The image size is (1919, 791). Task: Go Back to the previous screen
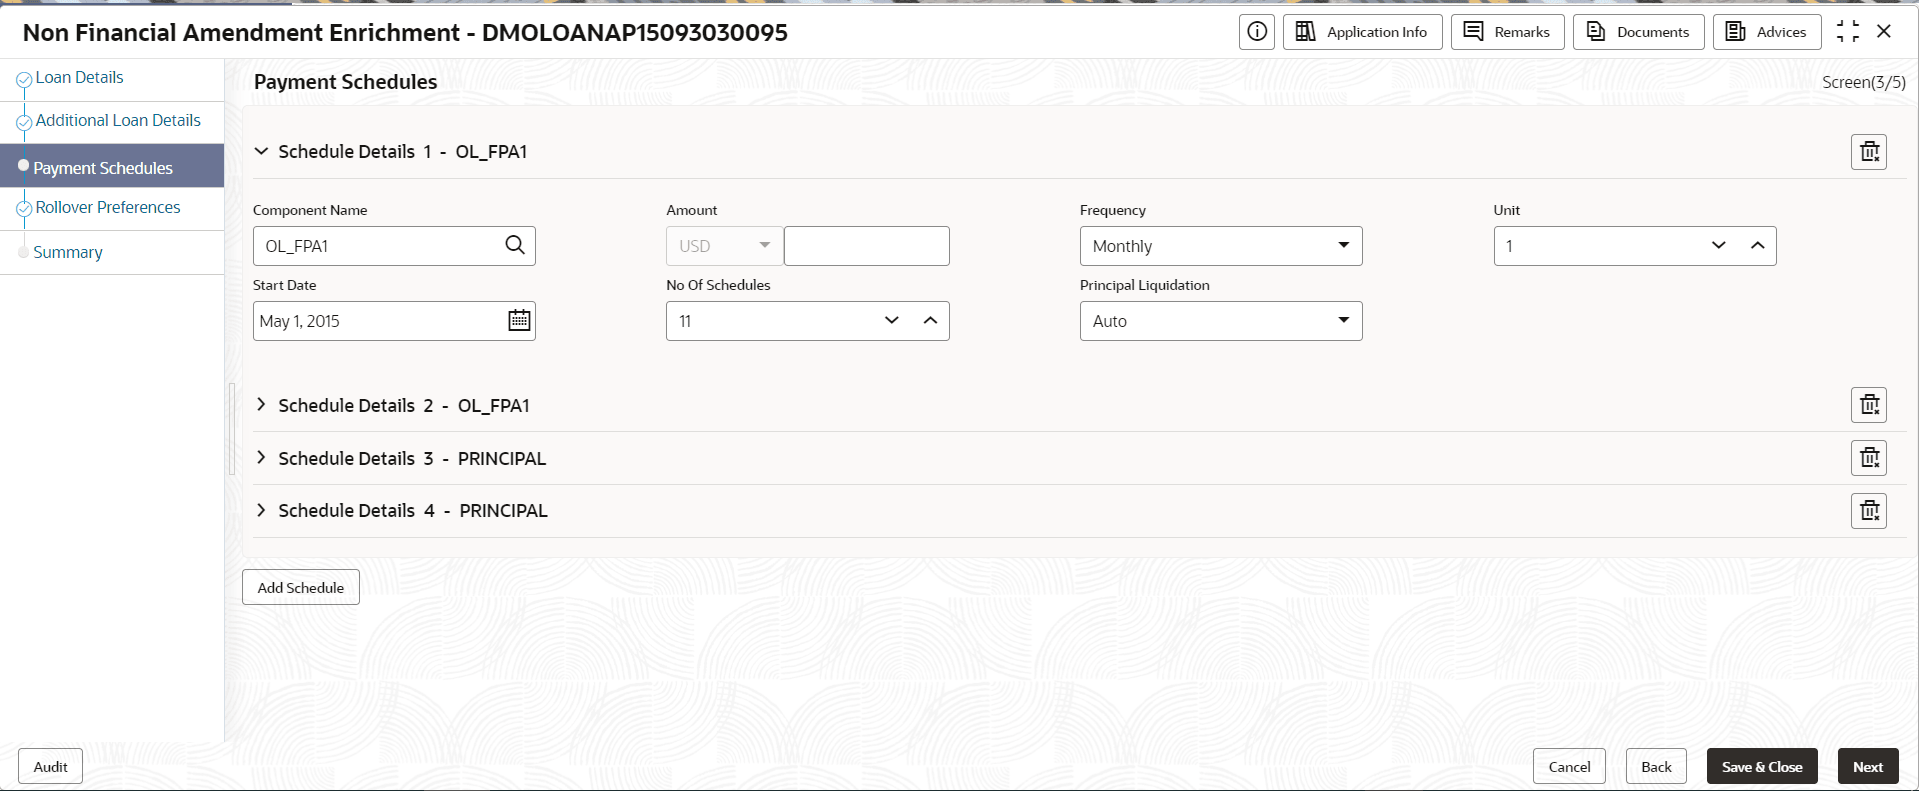point(1656,767)
